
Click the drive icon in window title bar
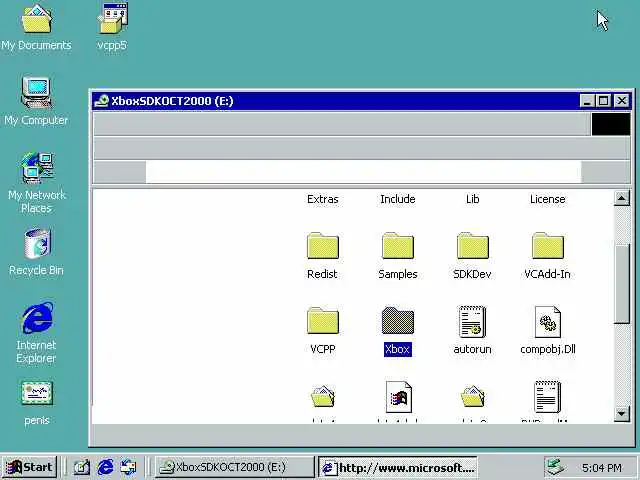tap(101, 100)
